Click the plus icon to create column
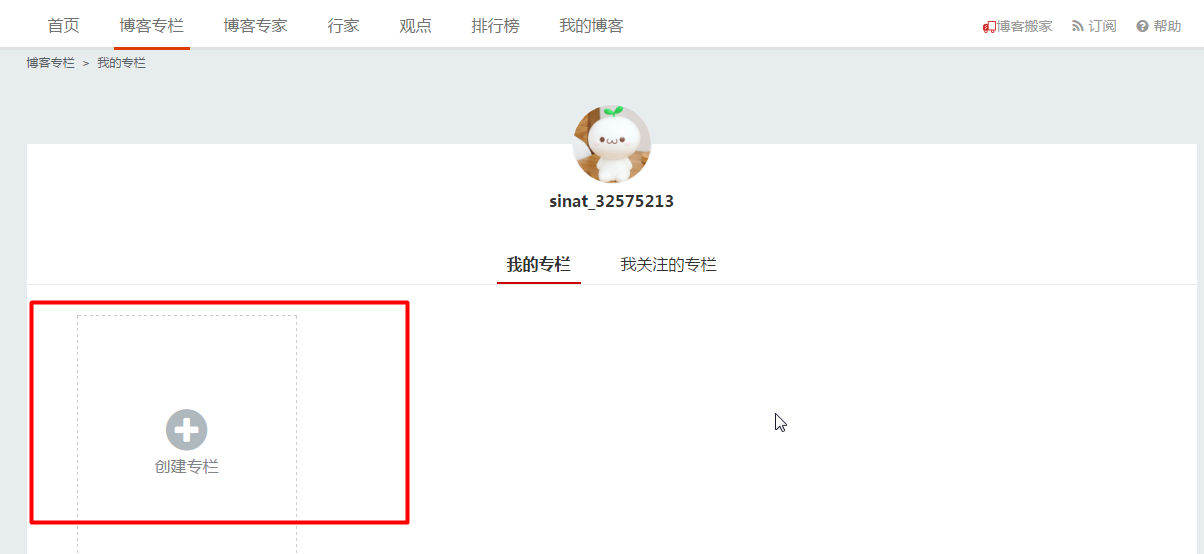This screenshot has height=554, width=1204. coord(187,430)
